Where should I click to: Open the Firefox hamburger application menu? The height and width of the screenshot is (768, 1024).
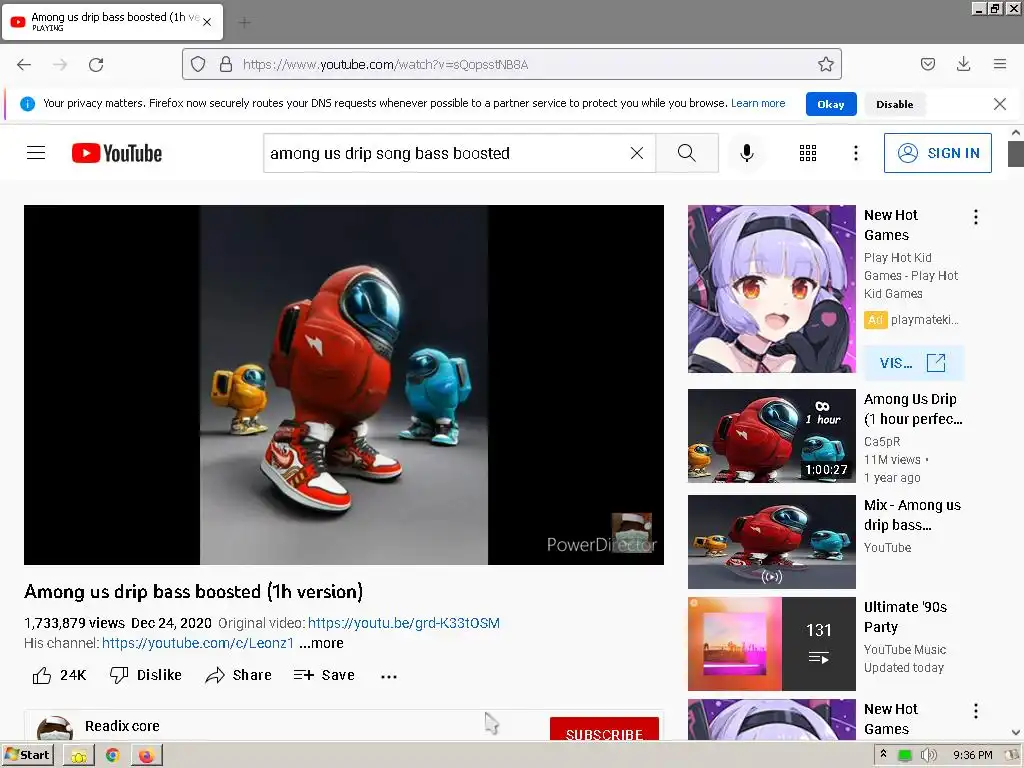pos(999,64)
